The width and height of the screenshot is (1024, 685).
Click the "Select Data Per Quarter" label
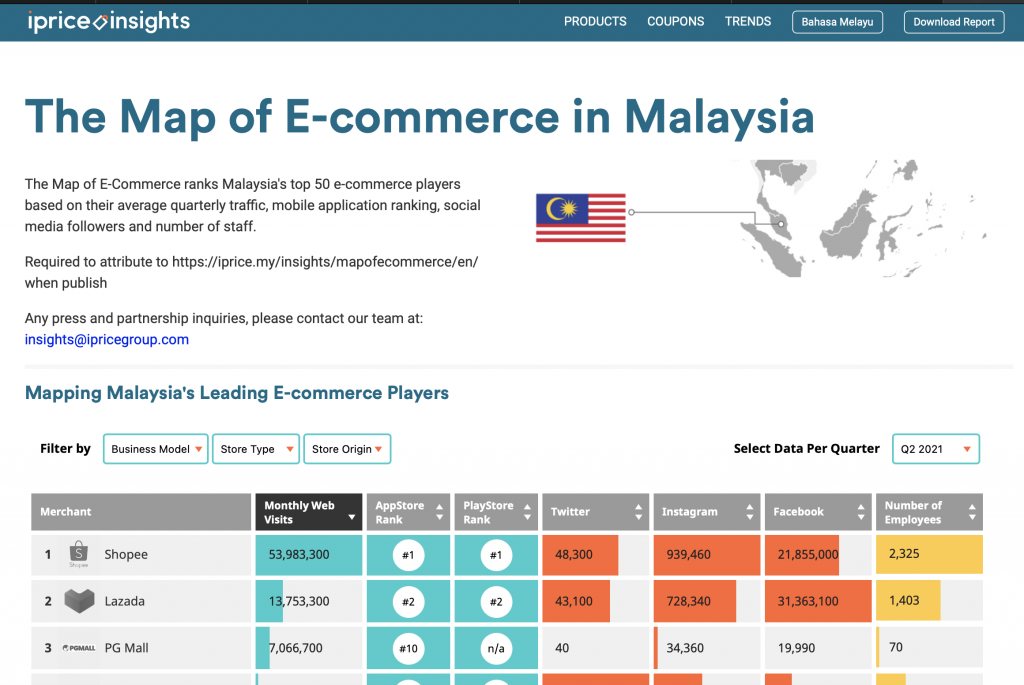click(x=807, y=449)
